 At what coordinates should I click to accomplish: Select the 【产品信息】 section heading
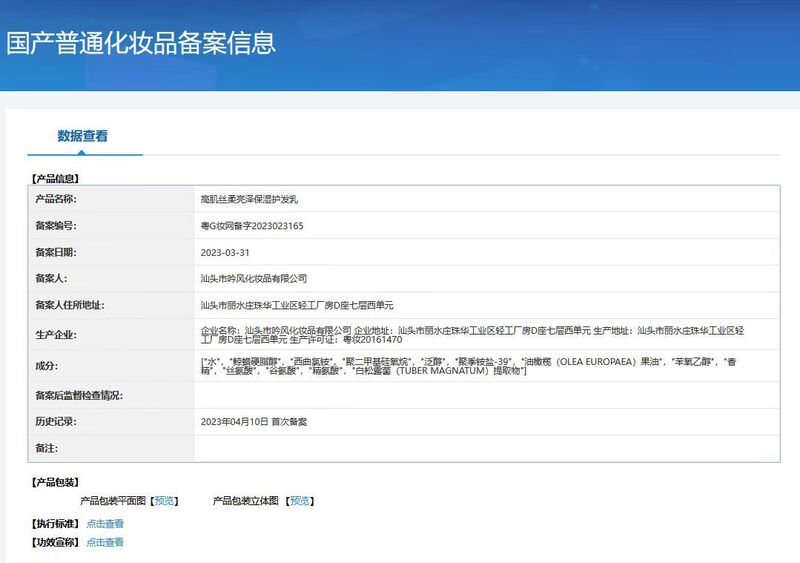click(55, 179)
